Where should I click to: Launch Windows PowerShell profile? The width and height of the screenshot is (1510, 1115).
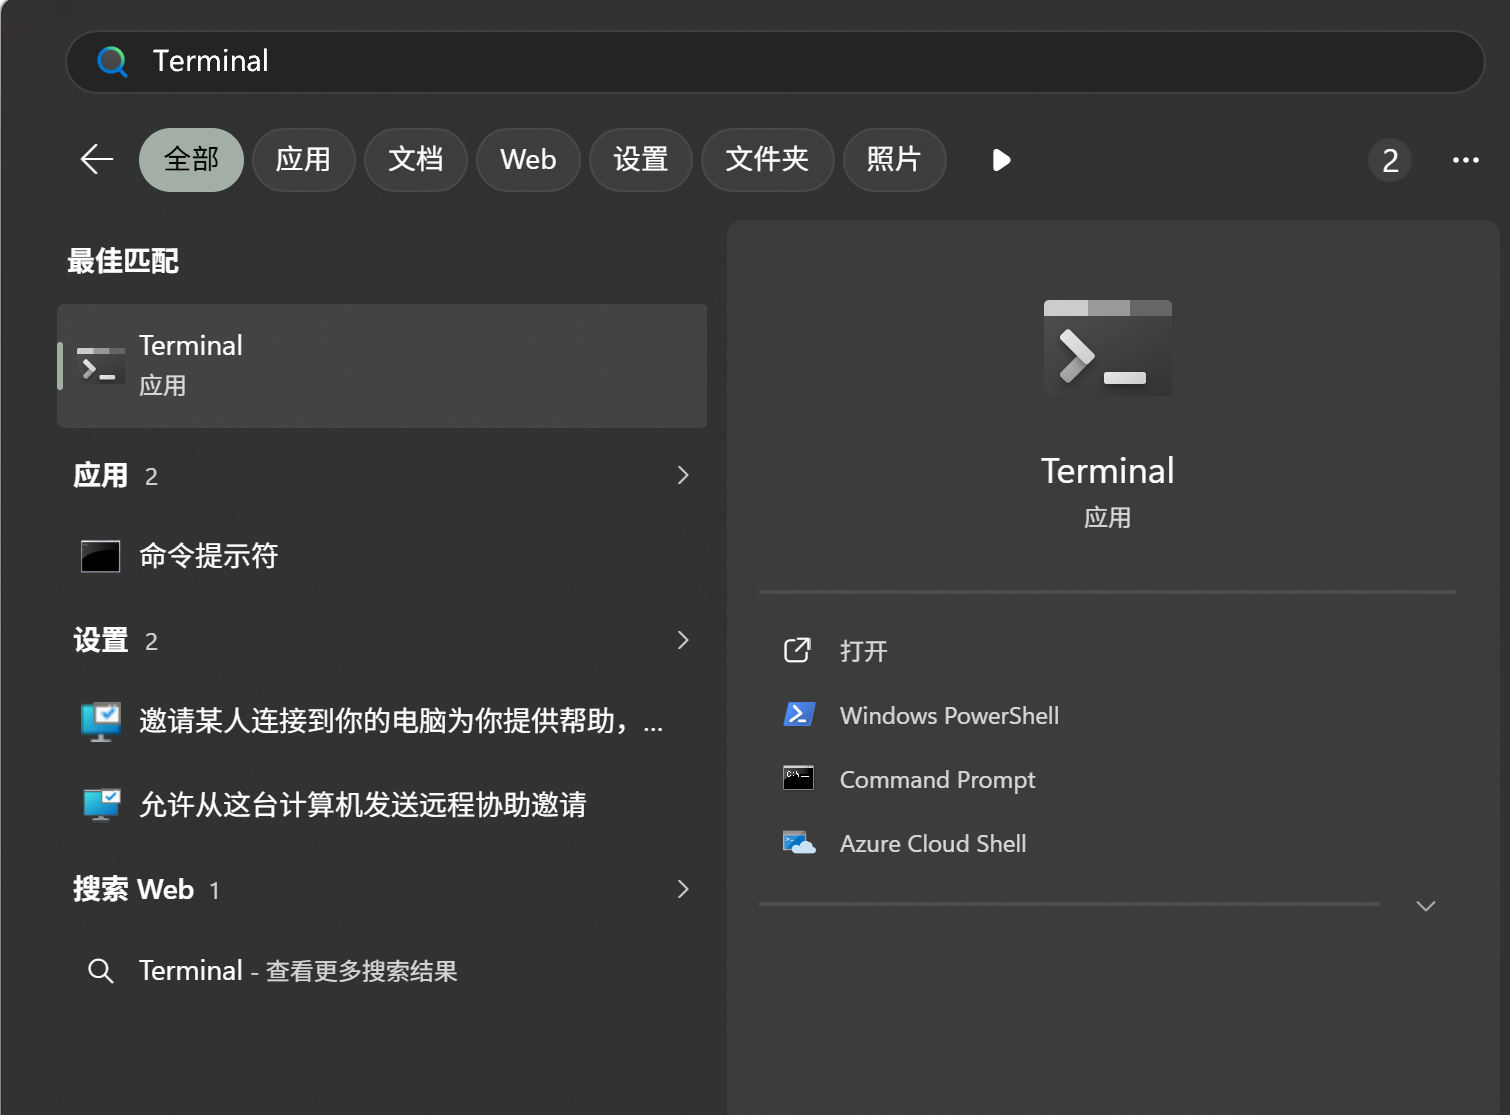(x=949, y=716)
